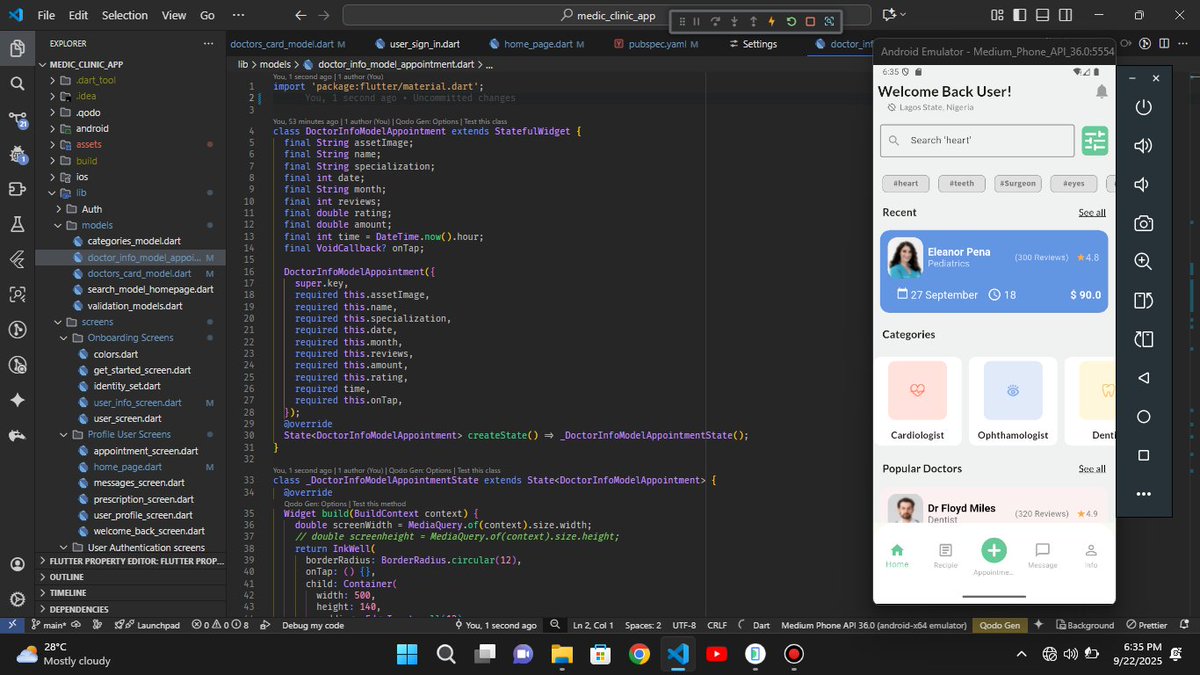
Task: Stop the debug session
Action: tap(810, 21)
